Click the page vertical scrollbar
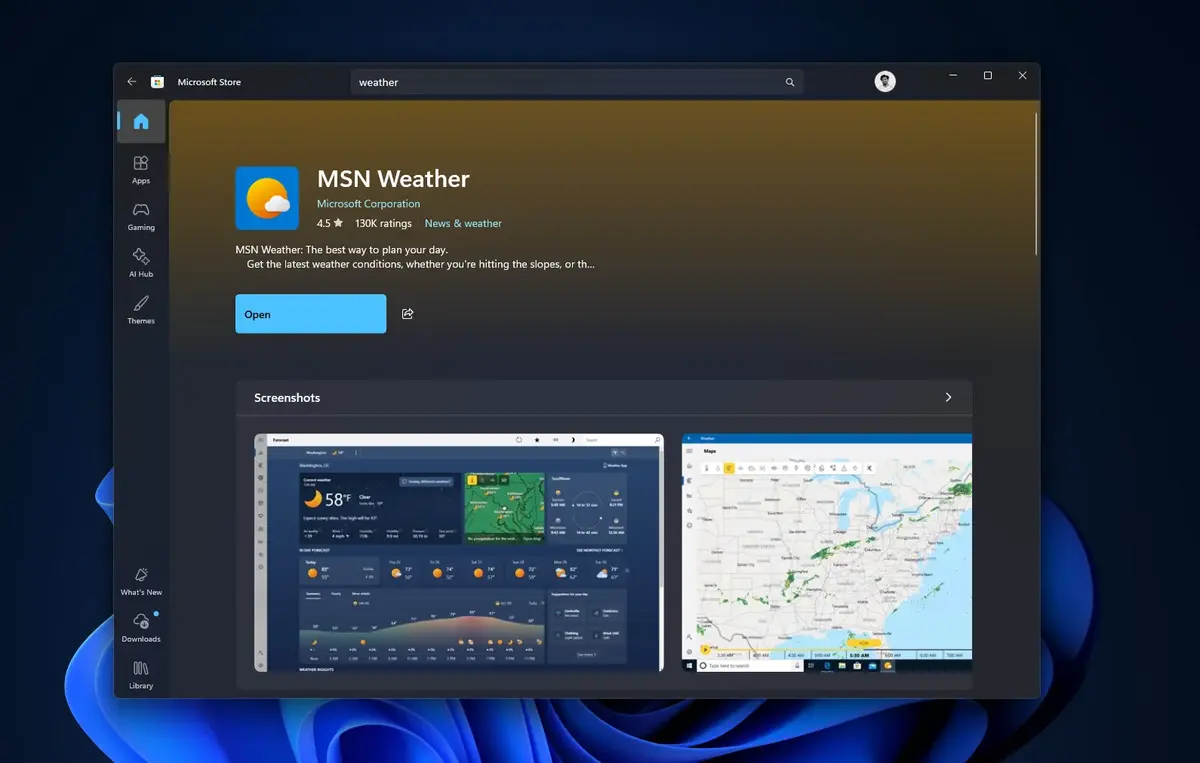 pyautogui.click(x=1036, y=183)
